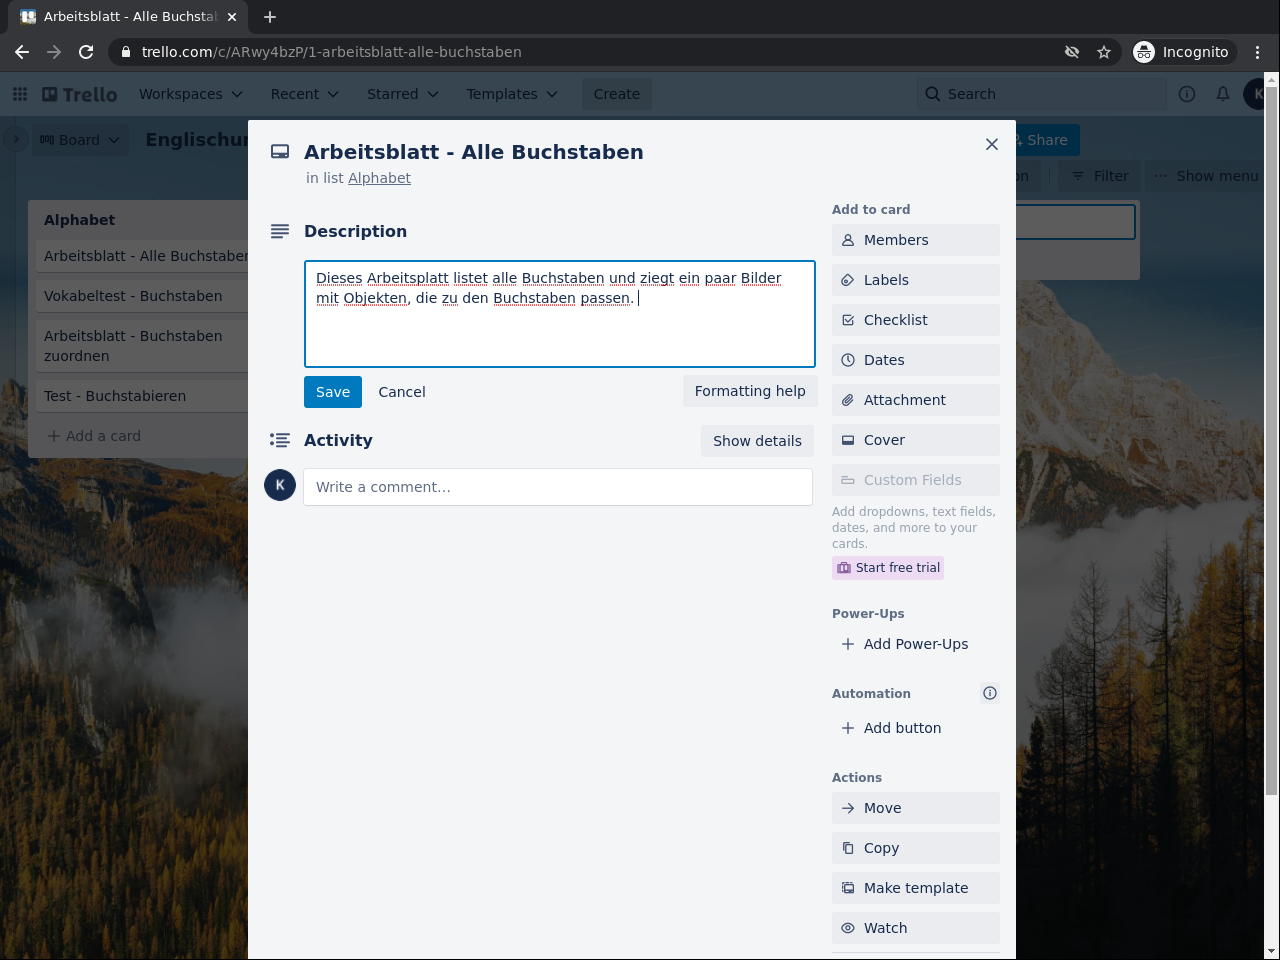Make template from this card
The height and width of the screenshot is (960, 1280).
pyautogui.click(x=916, y=888)
